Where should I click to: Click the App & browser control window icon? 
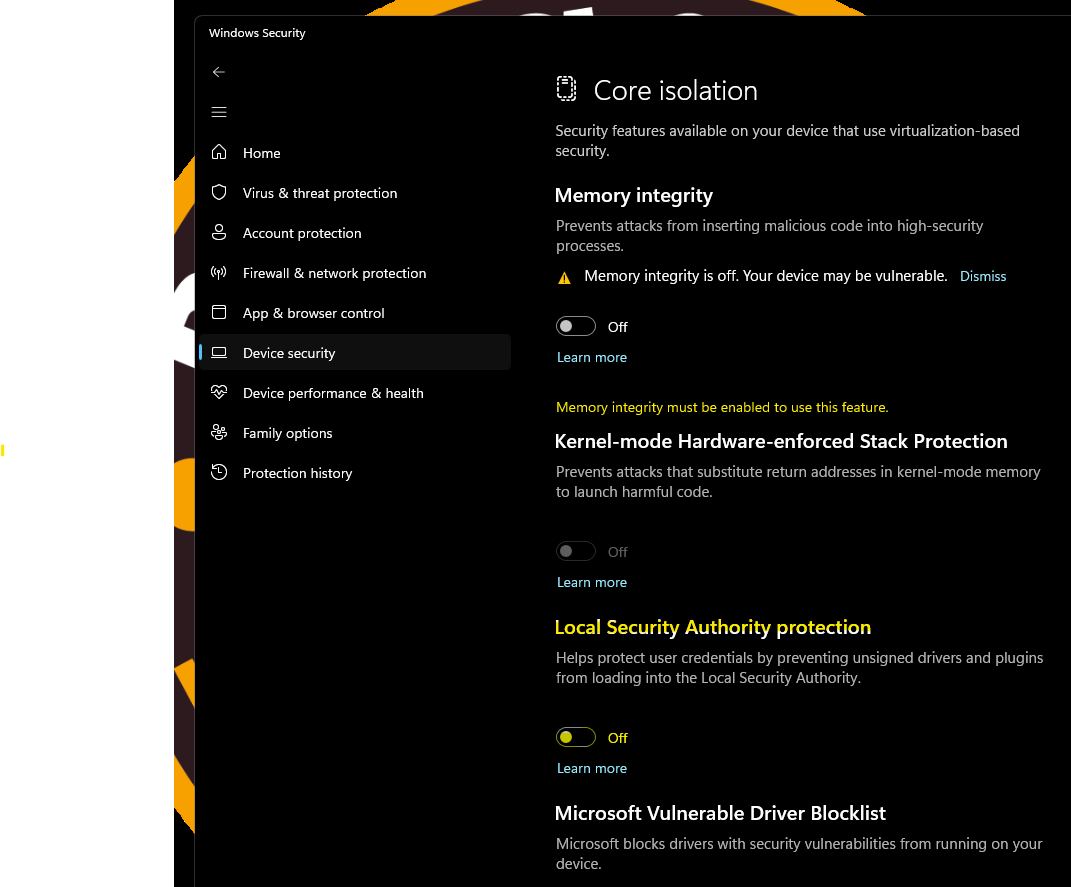[219, 312]
